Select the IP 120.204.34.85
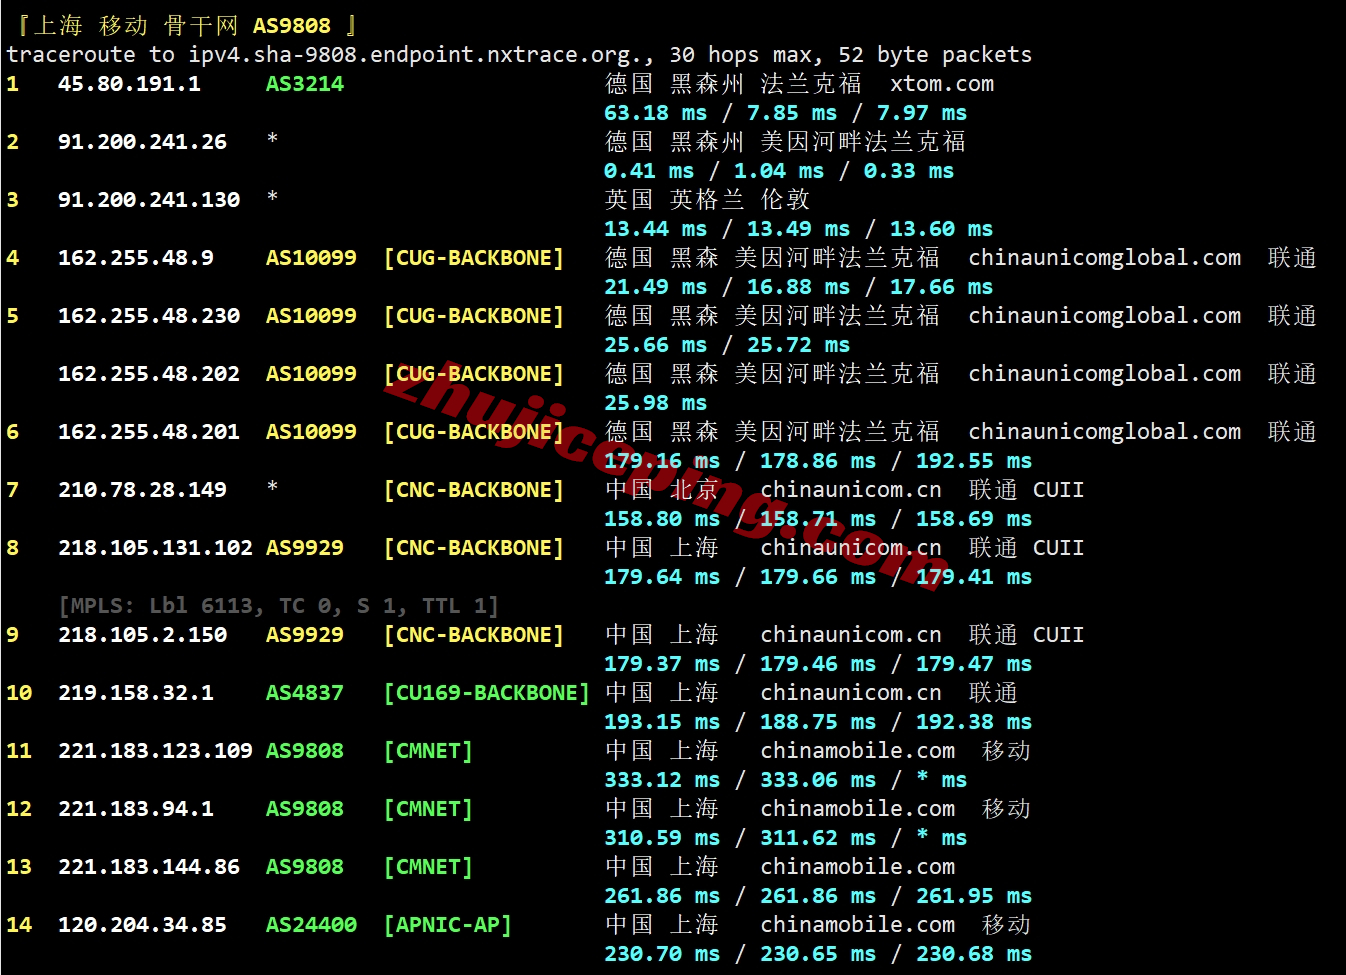 [x=142, y=925]
